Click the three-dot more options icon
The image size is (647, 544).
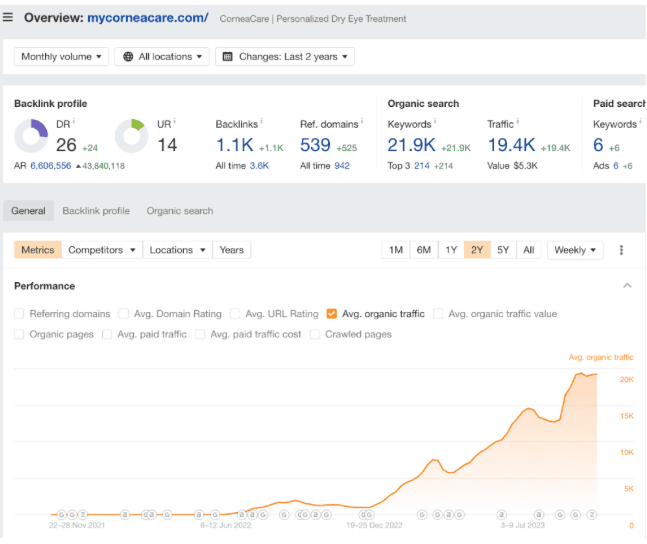pos(621,250)
